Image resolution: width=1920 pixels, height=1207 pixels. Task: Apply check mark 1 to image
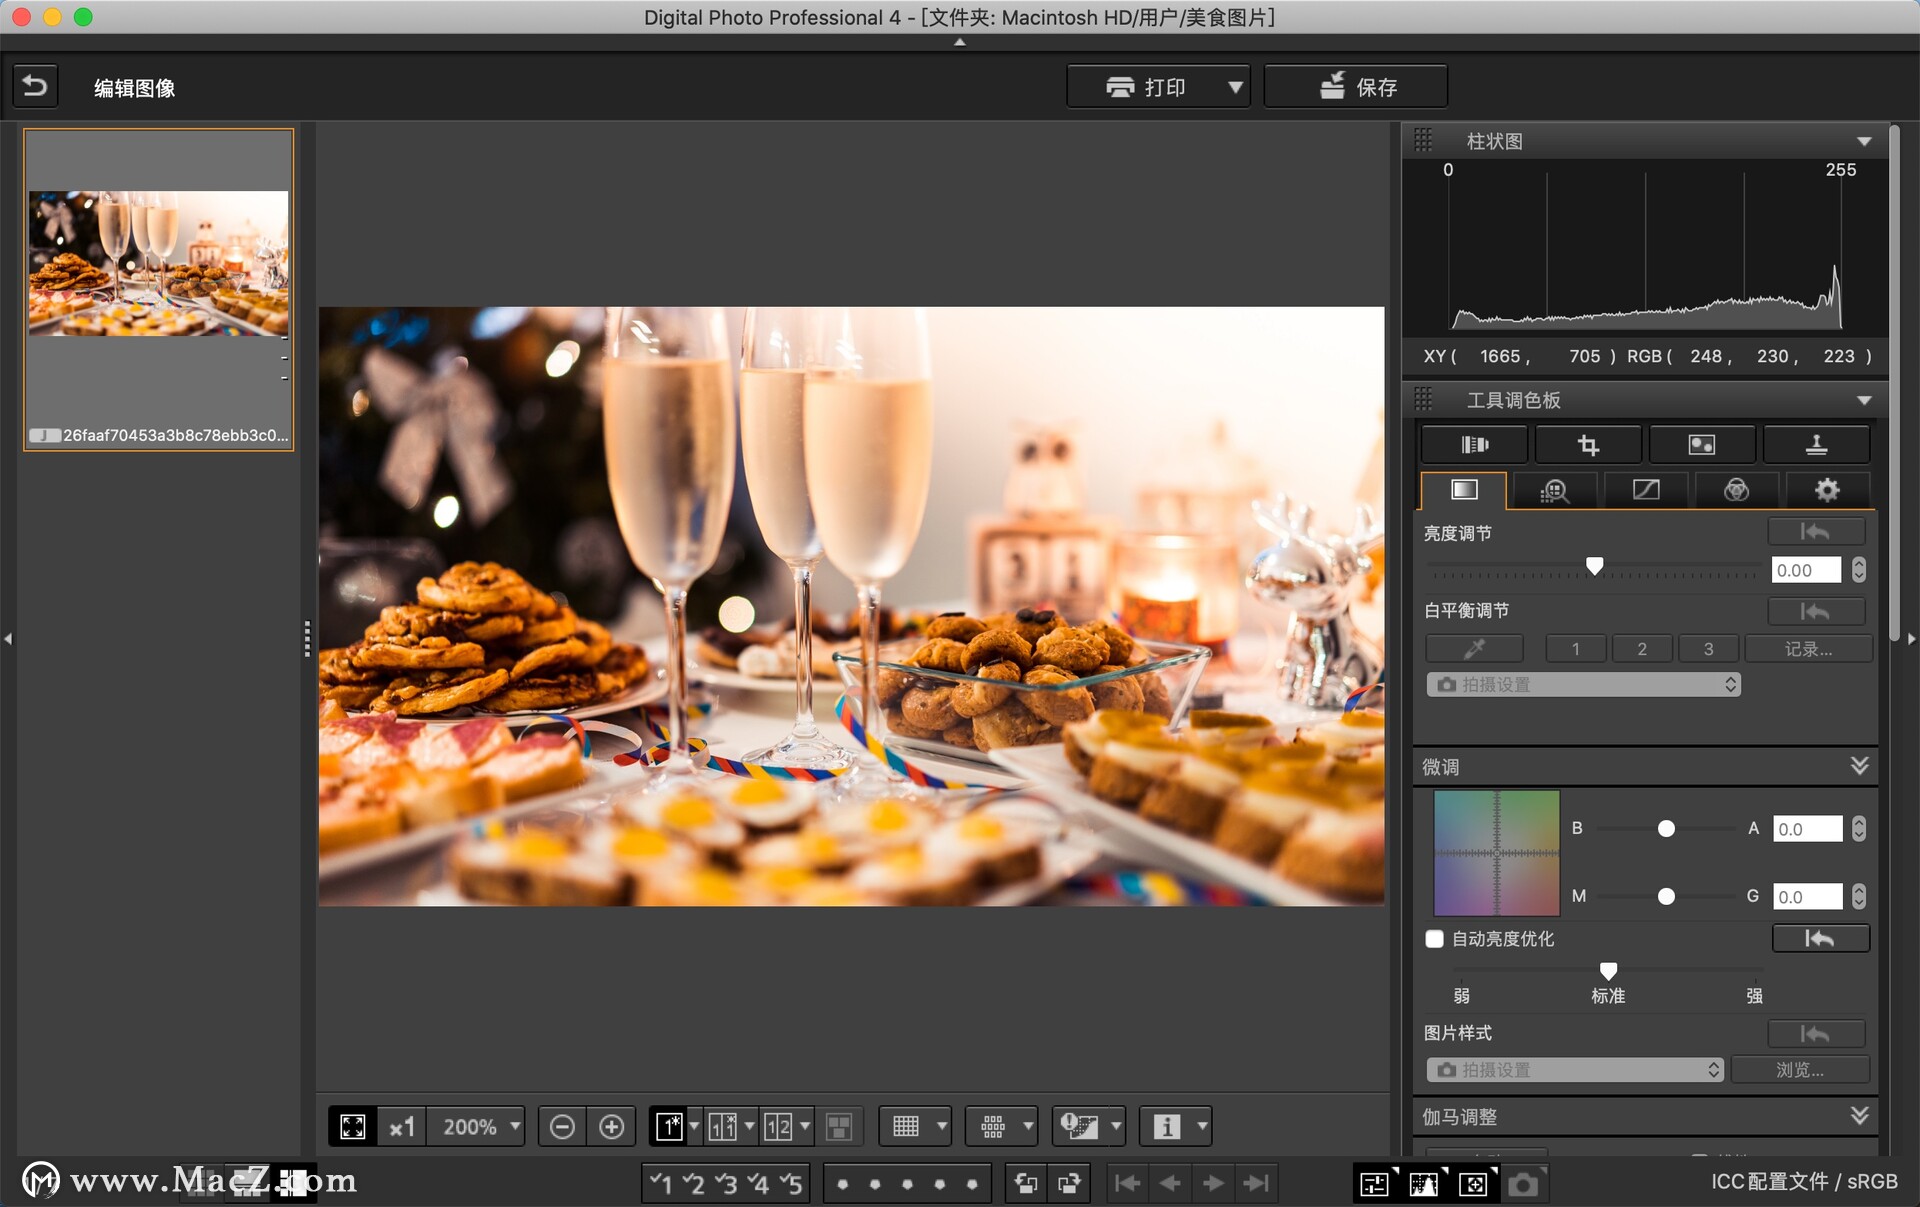(x=661, y=1184)
